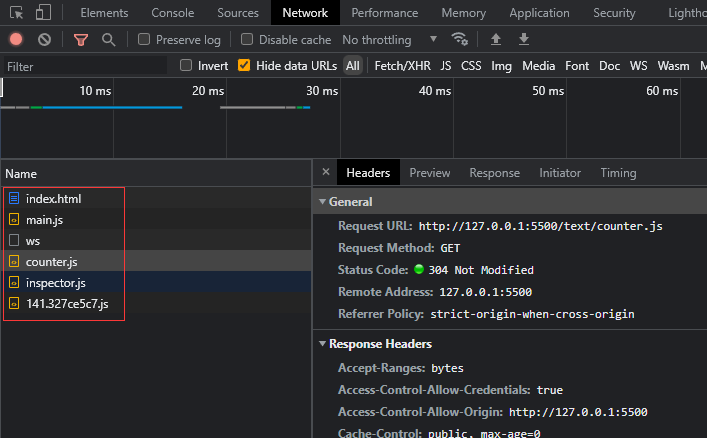
Task: Click the 30 ms timeline marker
Action: [321, 91]
